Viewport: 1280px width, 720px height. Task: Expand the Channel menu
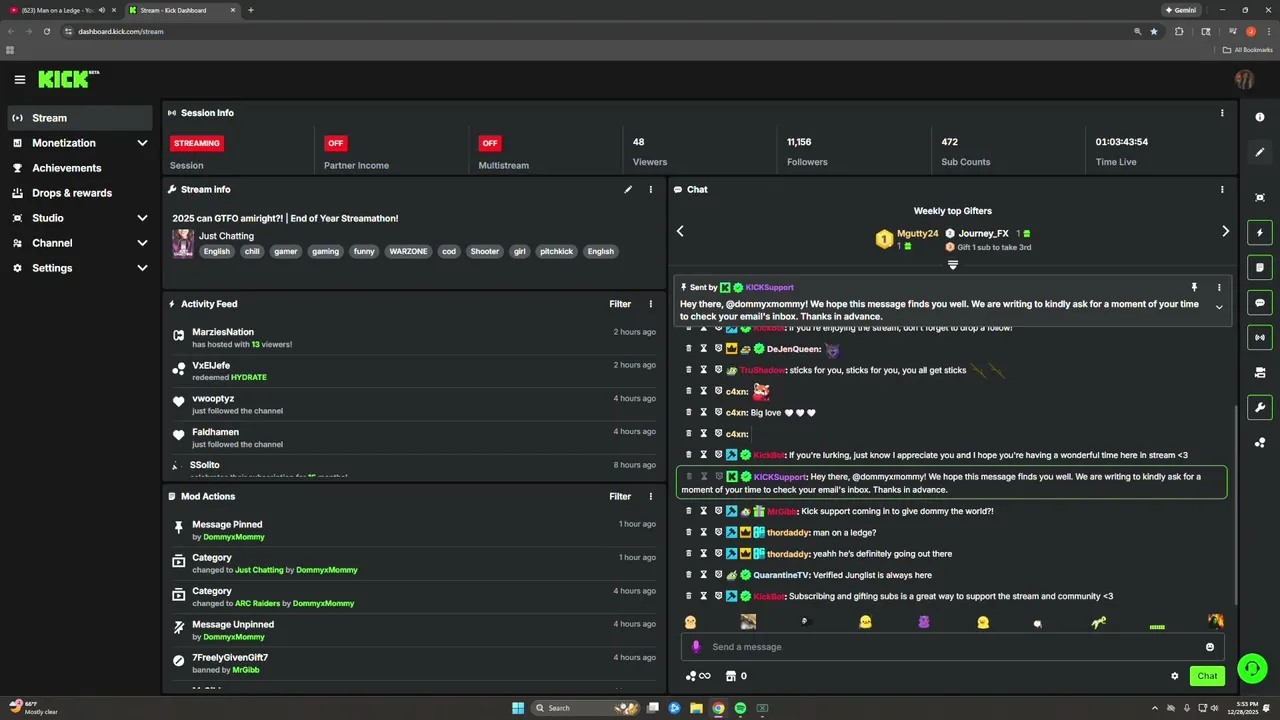click(x=80, y=243)
